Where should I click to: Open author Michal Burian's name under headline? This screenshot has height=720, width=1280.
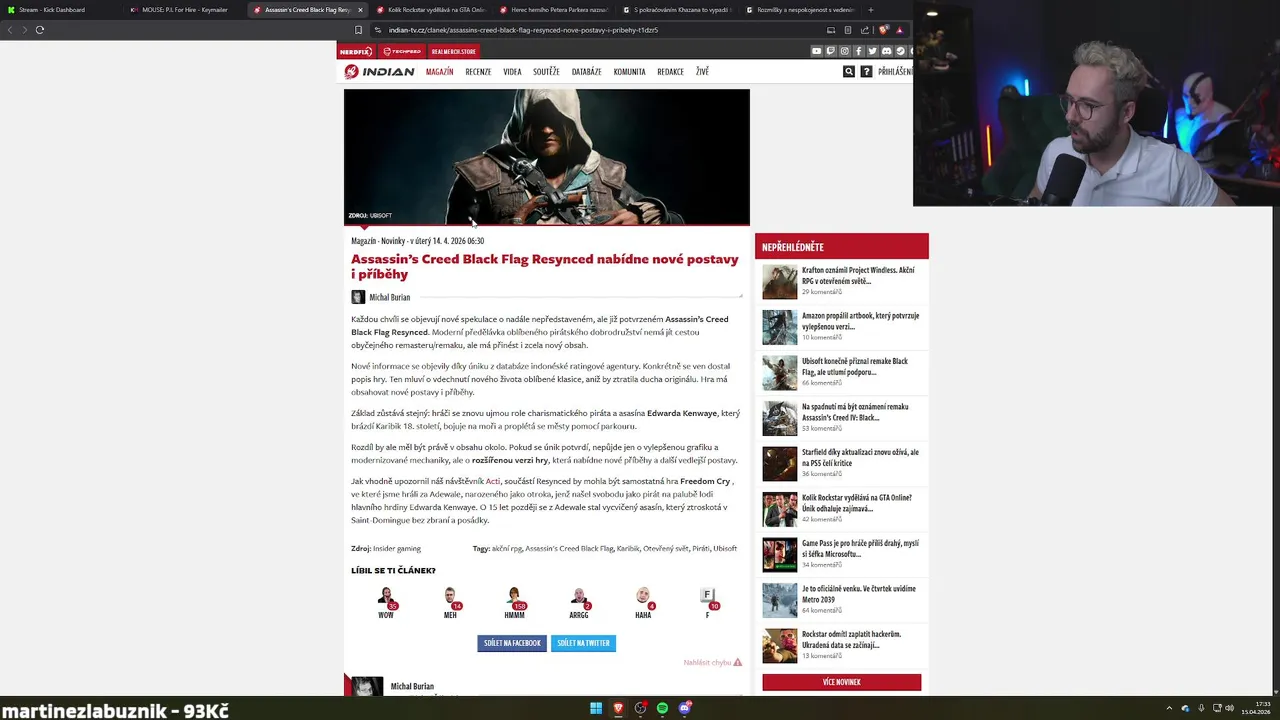pyautogui.click(x=390, y=297)
